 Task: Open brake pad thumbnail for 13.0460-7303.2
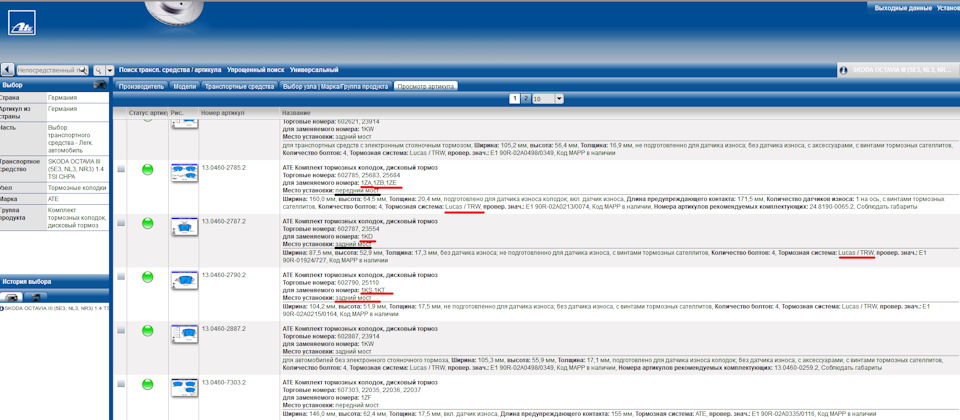click(184, 388)
